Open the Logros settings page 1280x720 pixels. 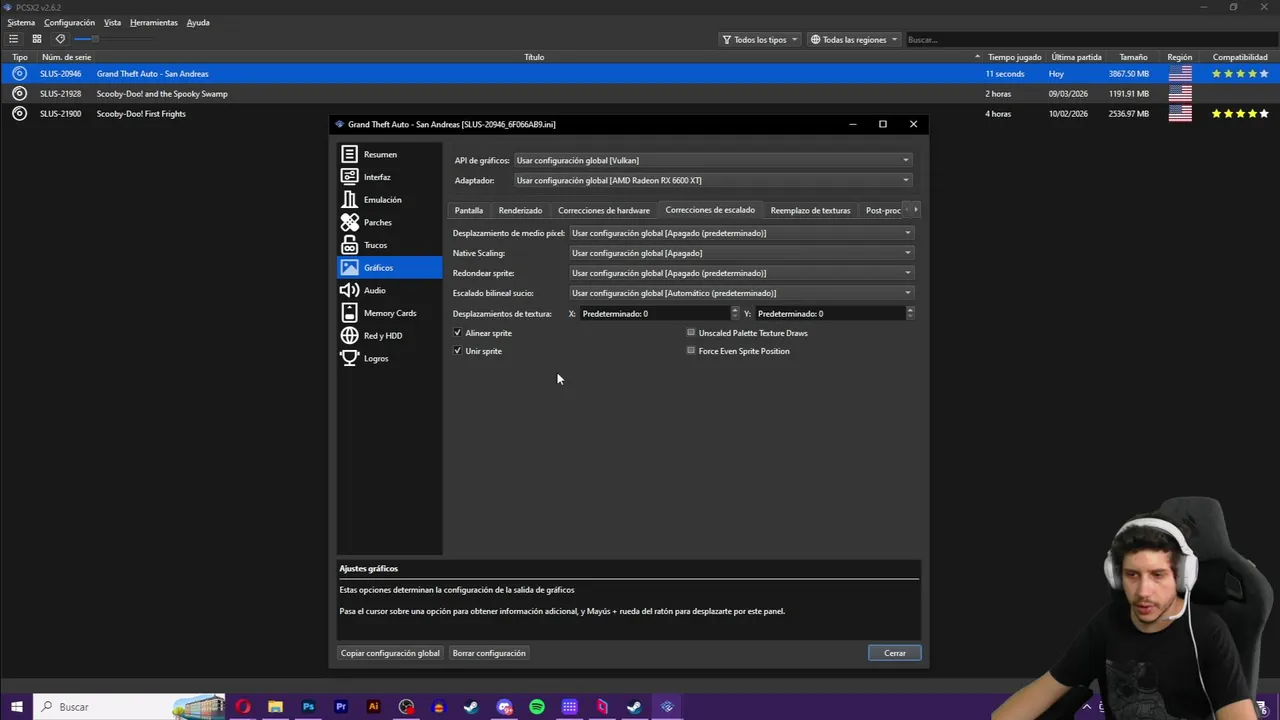(x=390, y=358)
